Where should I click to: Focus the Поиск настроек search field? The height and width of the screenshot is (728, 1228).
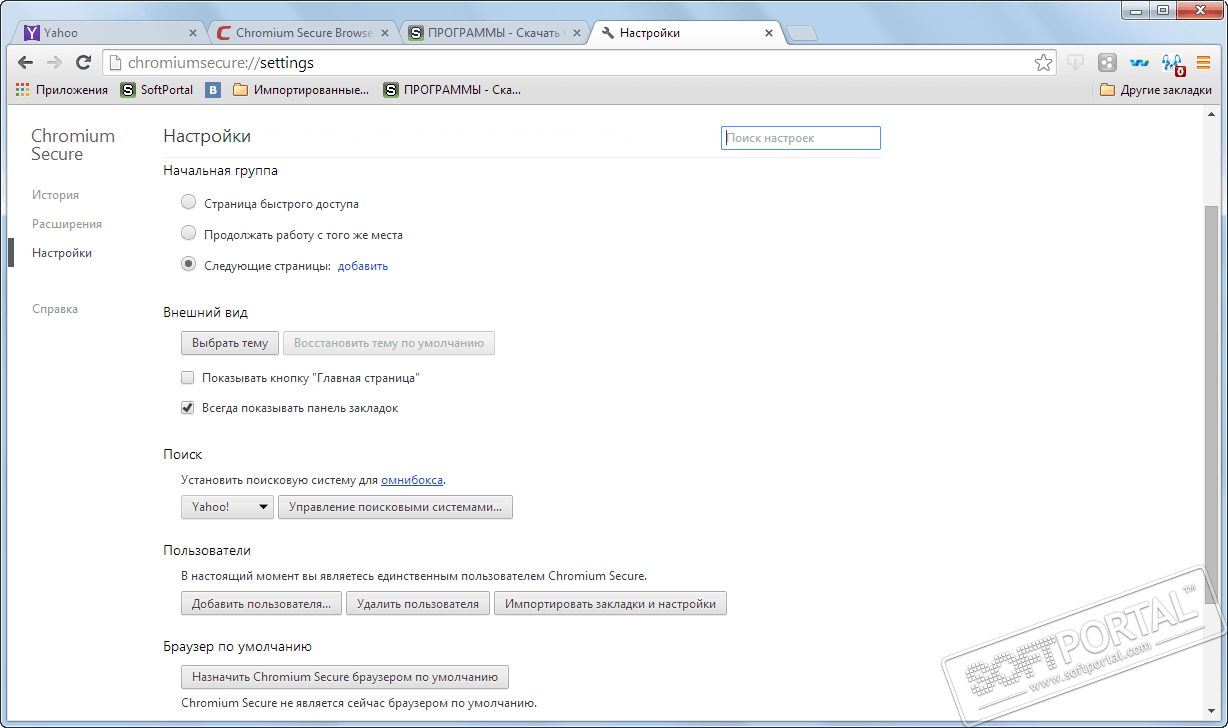click(x=801, y=138)
